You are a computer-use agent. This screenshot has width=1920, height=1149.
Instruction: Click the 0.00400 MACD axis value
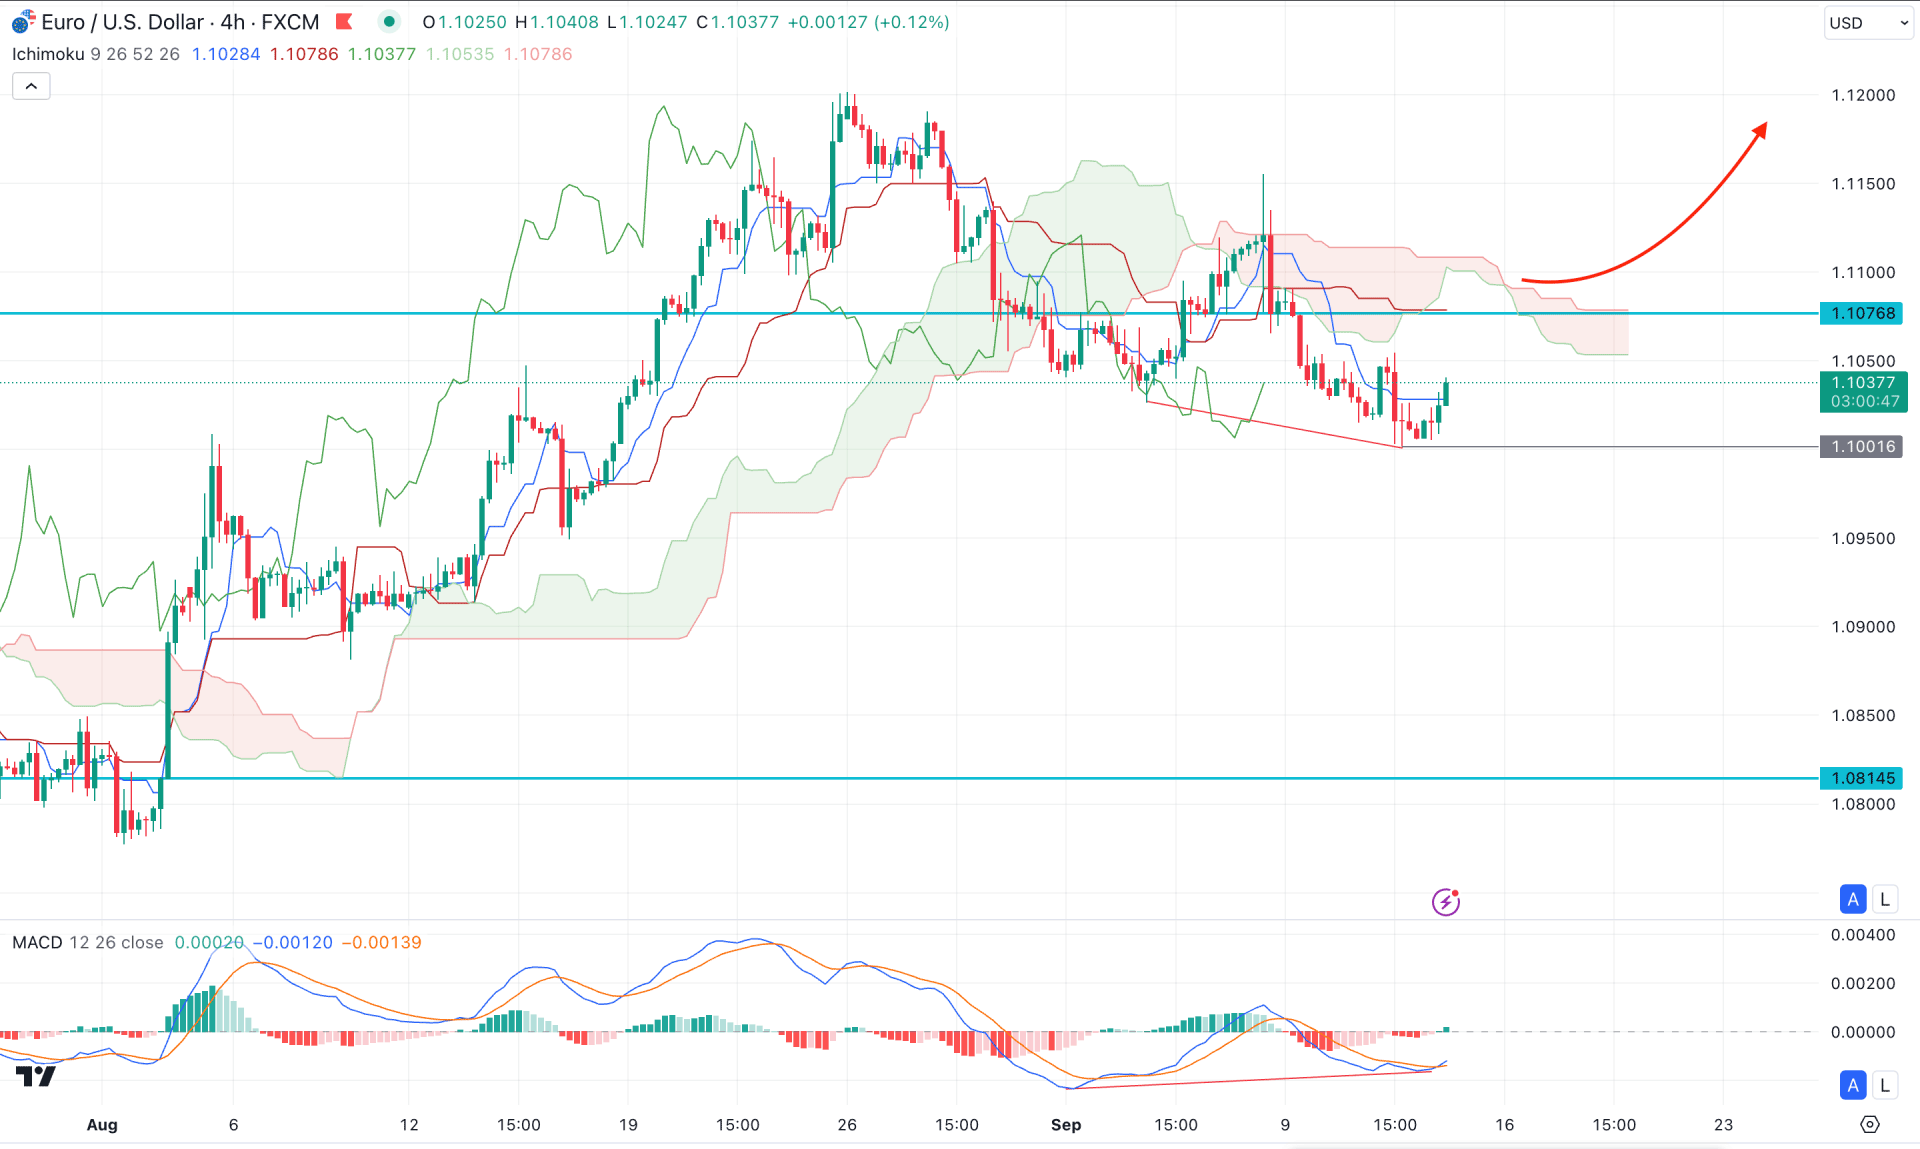point(1863,935)
